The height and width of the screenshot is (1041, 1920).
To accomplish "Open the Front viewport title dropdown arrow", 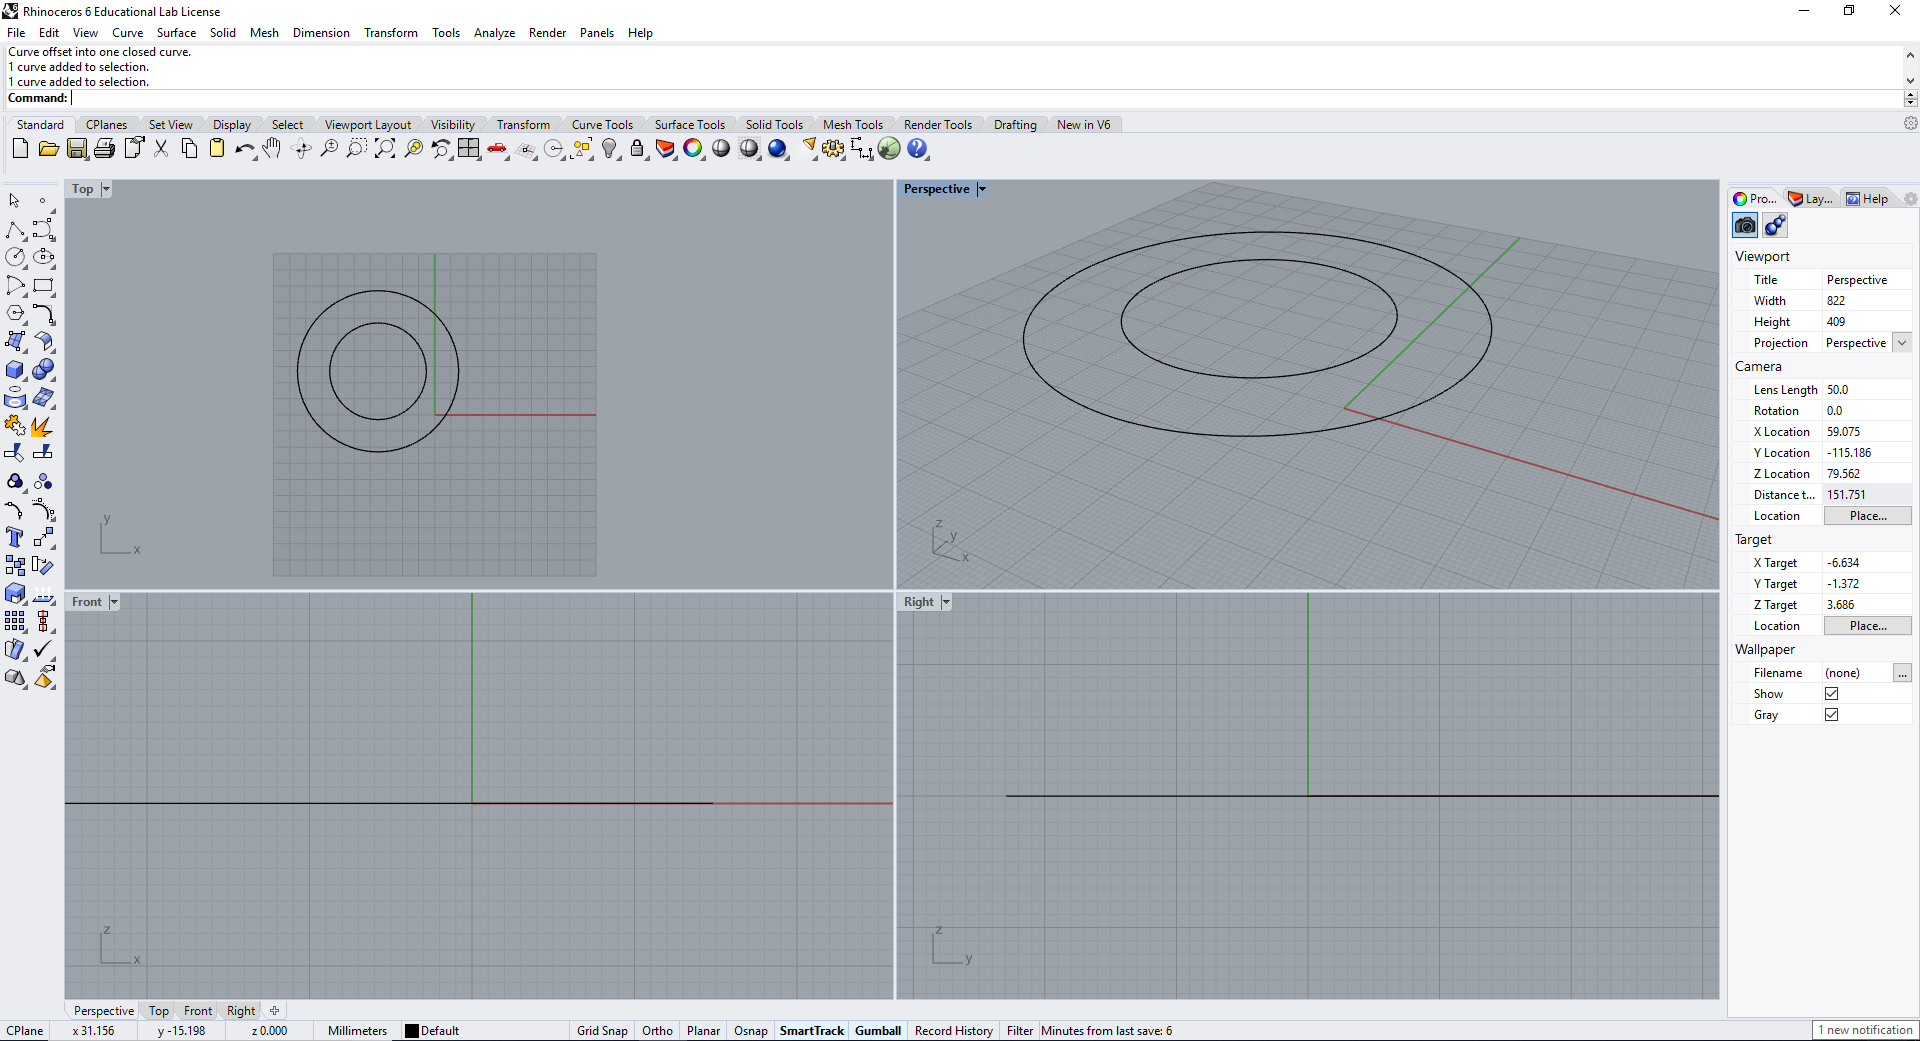I will 114,602.
